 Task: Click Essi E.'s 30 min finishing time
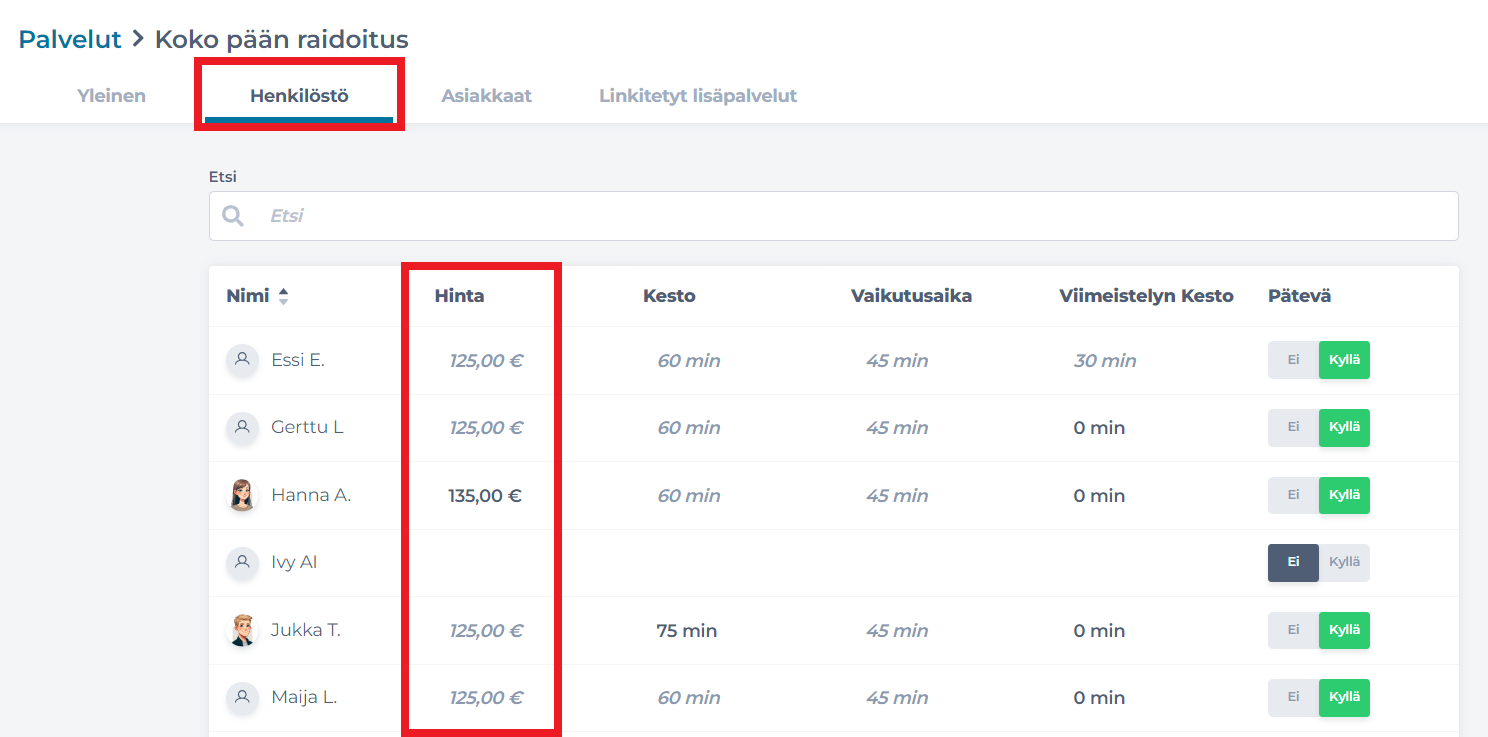(x=1105, y=361)
